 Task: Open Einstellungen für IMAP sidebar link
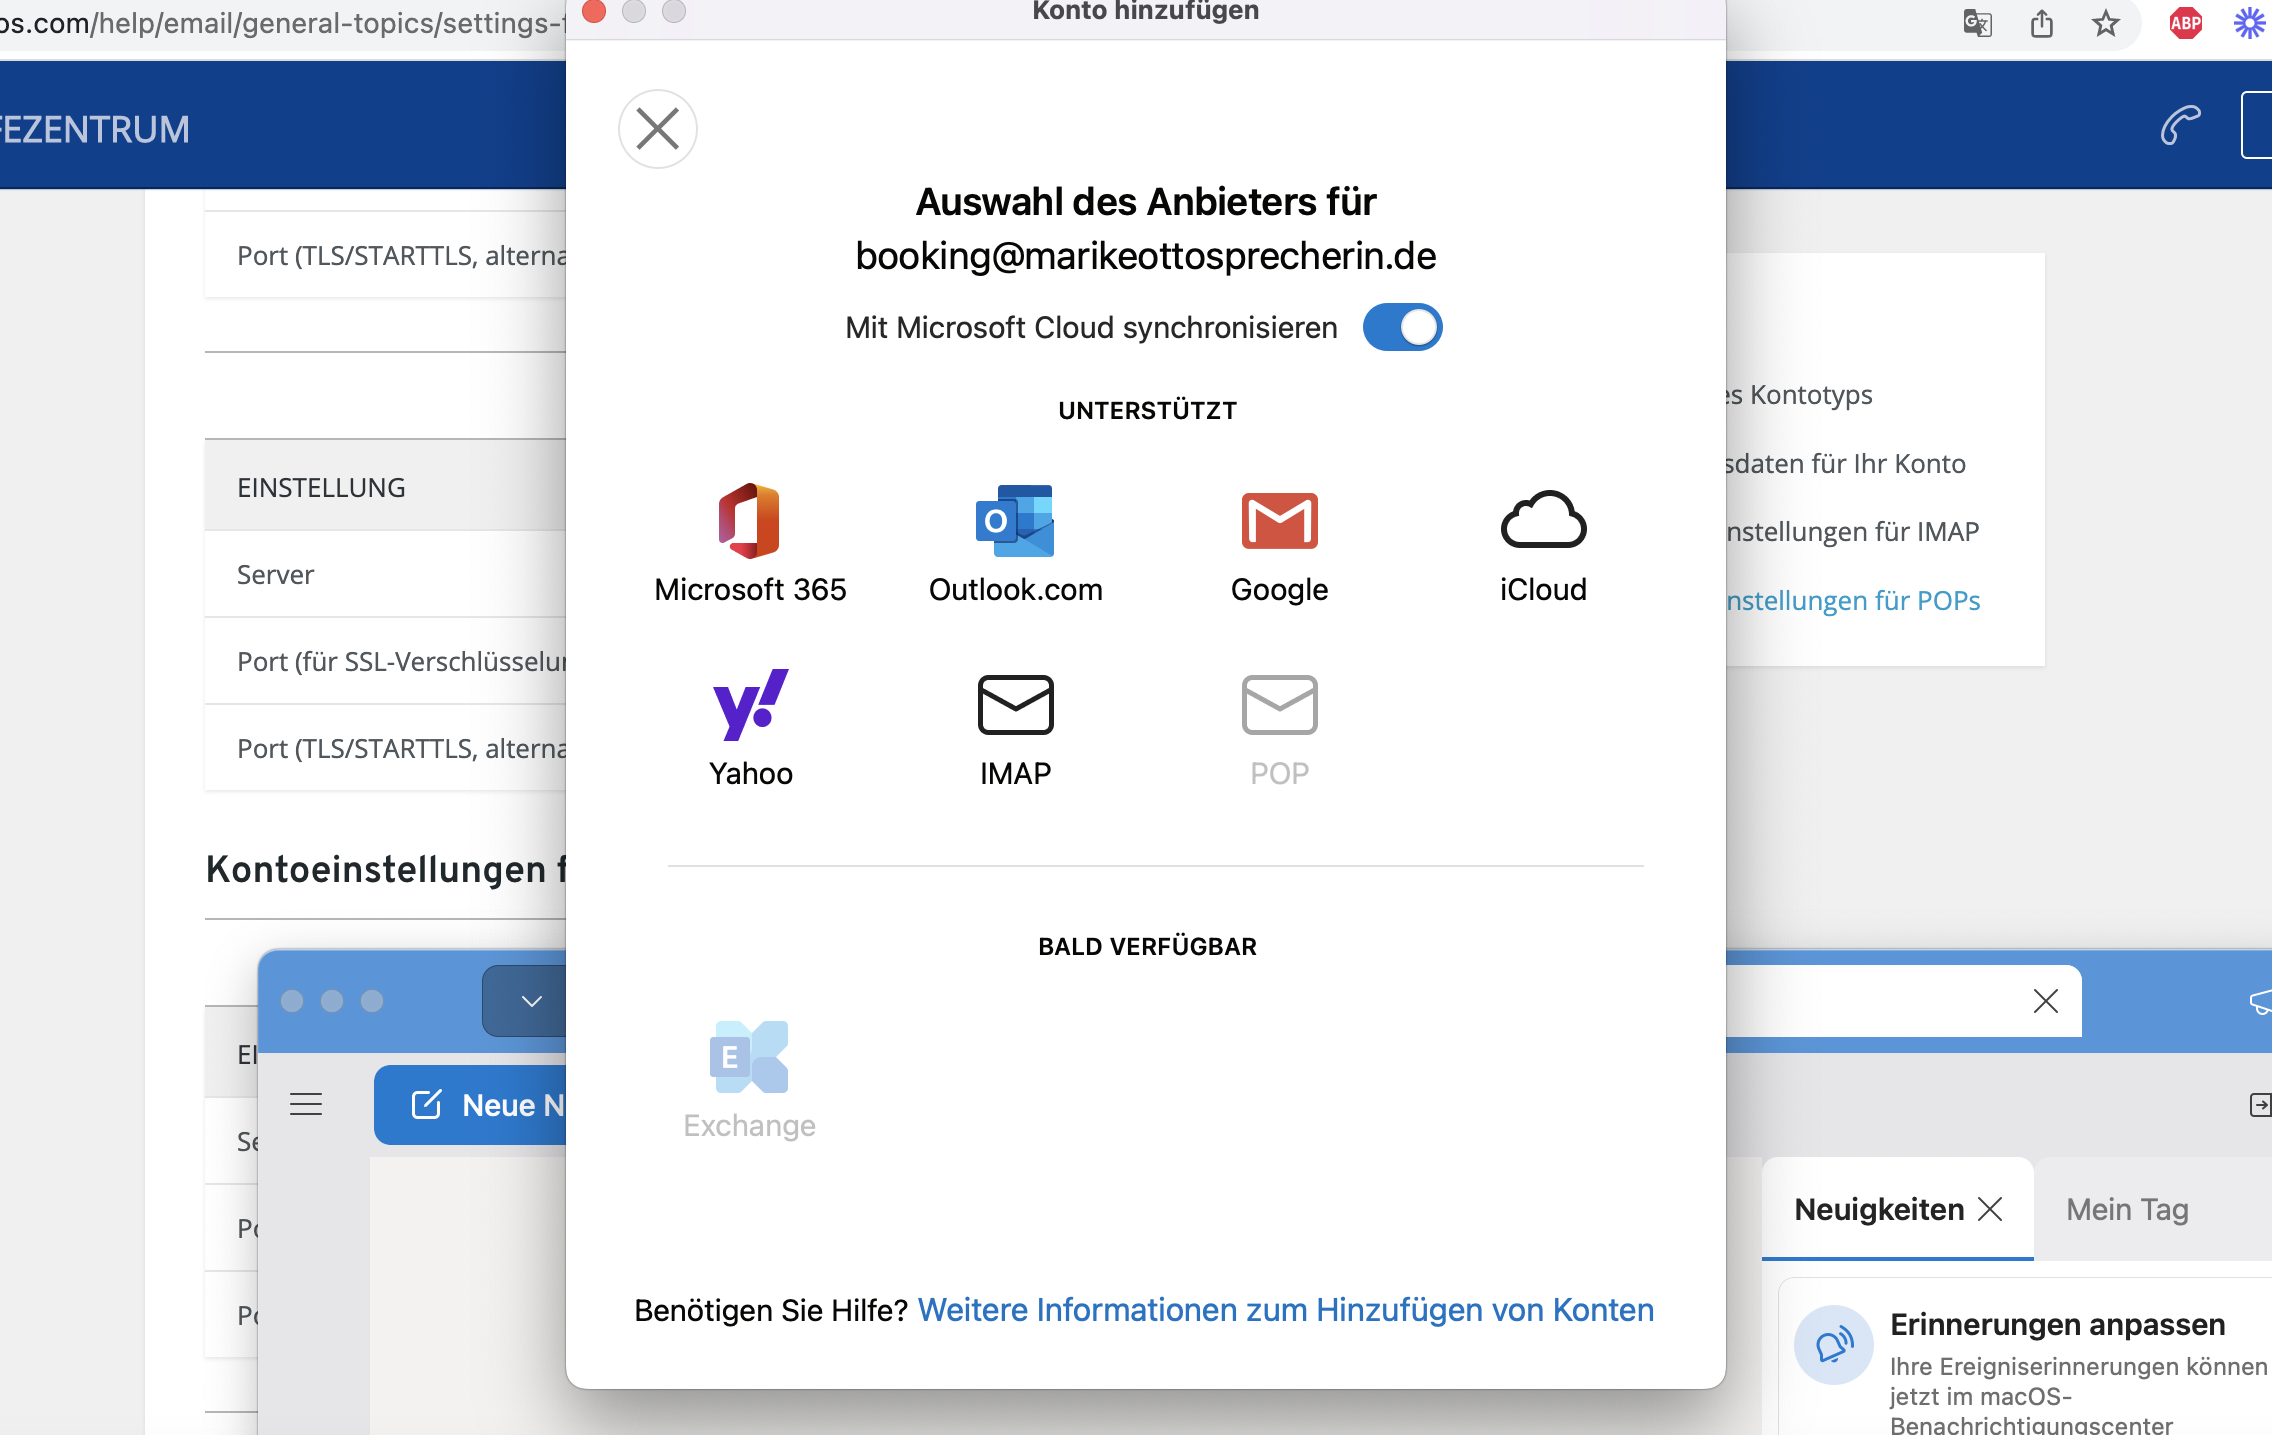click(x=1852, y=531)
